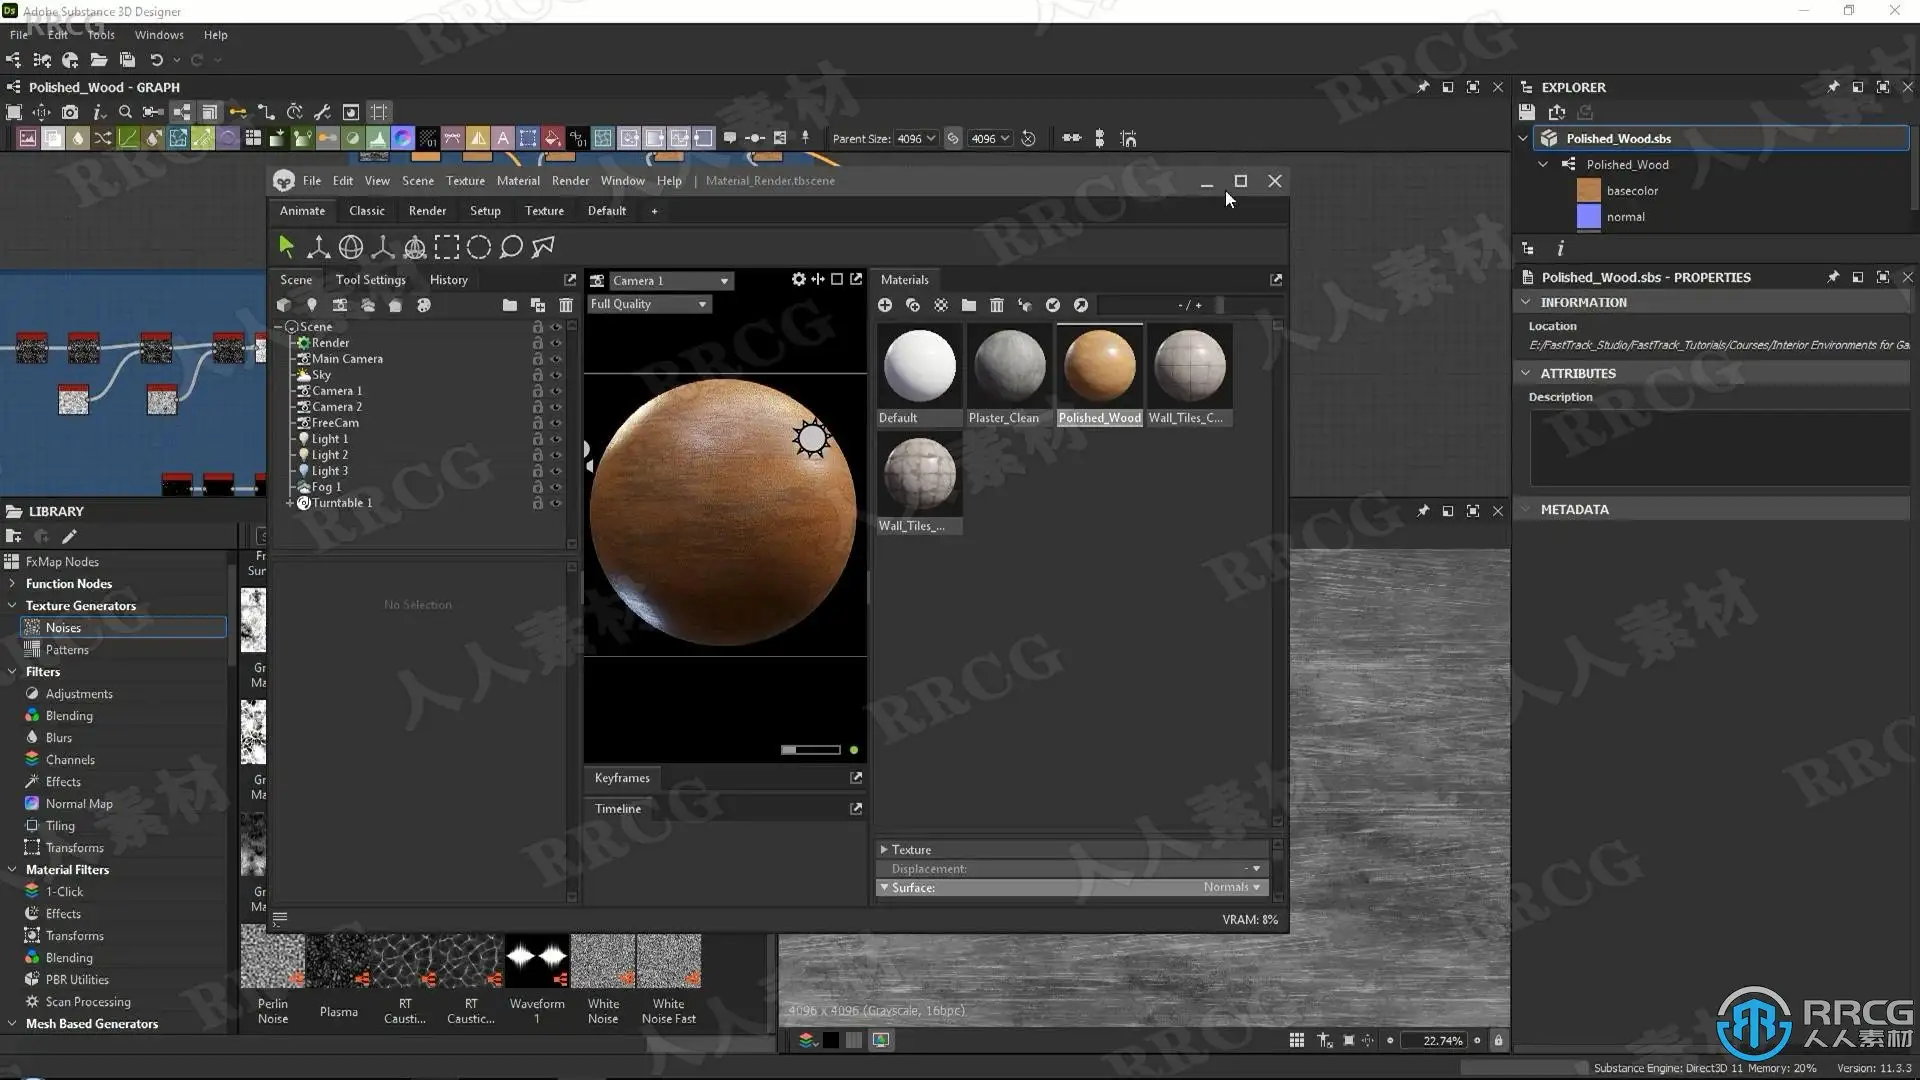The image size is (1920, 1080).
Task: Click Description text field in Properties
Action: (x=1719, y=447)
